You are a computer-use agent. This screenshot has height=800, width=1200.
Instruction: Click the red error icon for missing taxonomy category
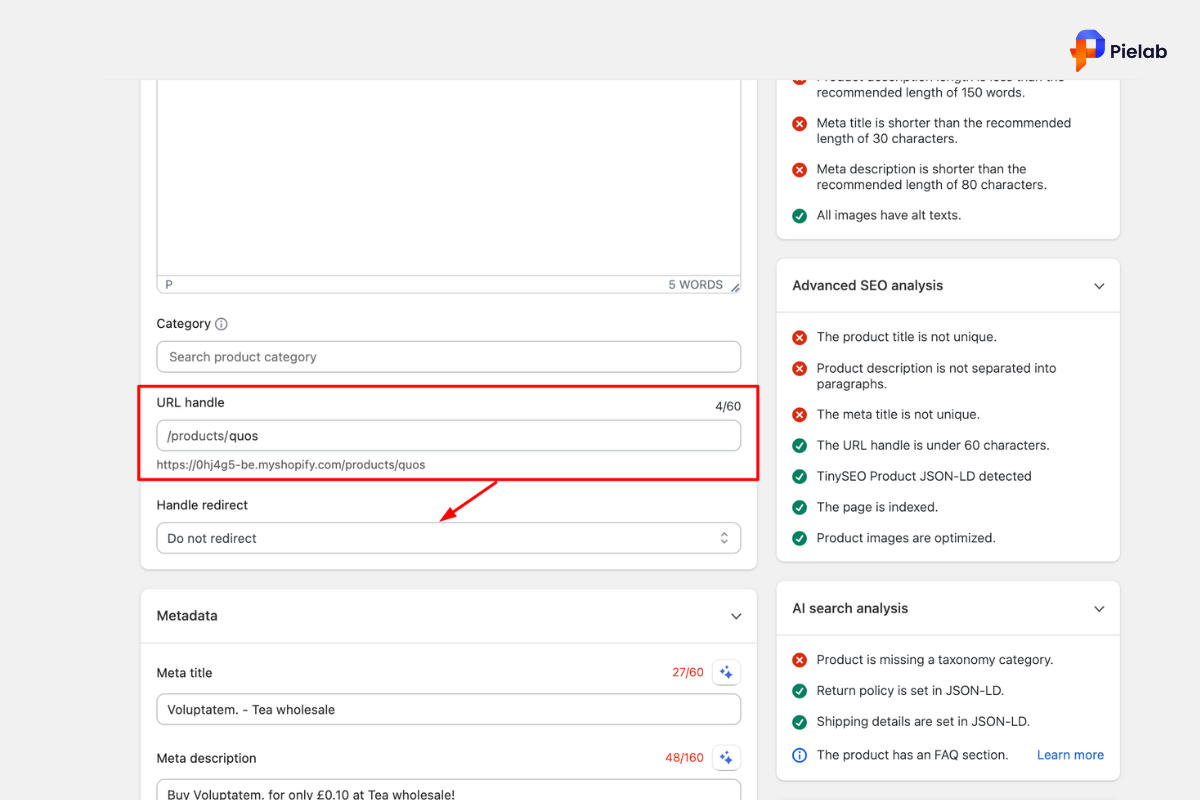pos(799,660)
